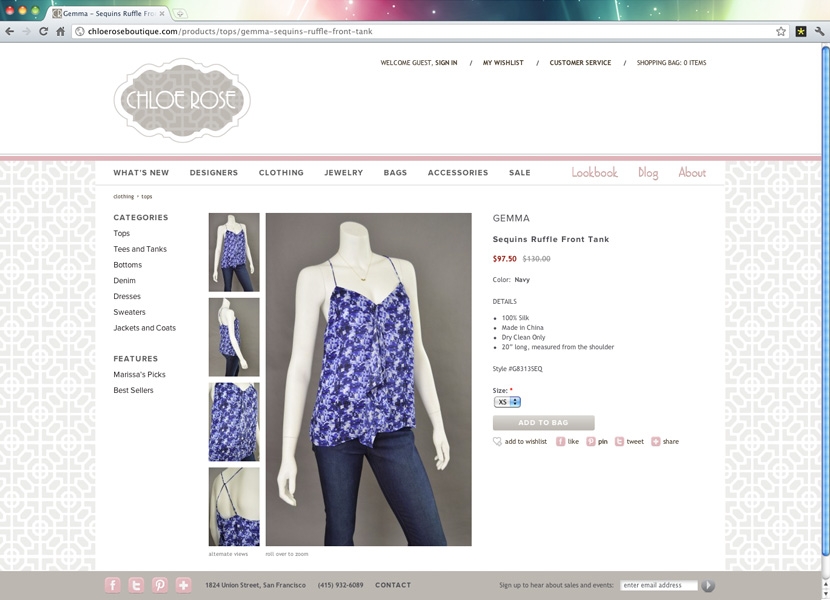Click the Sign In link

click(446, 62)
